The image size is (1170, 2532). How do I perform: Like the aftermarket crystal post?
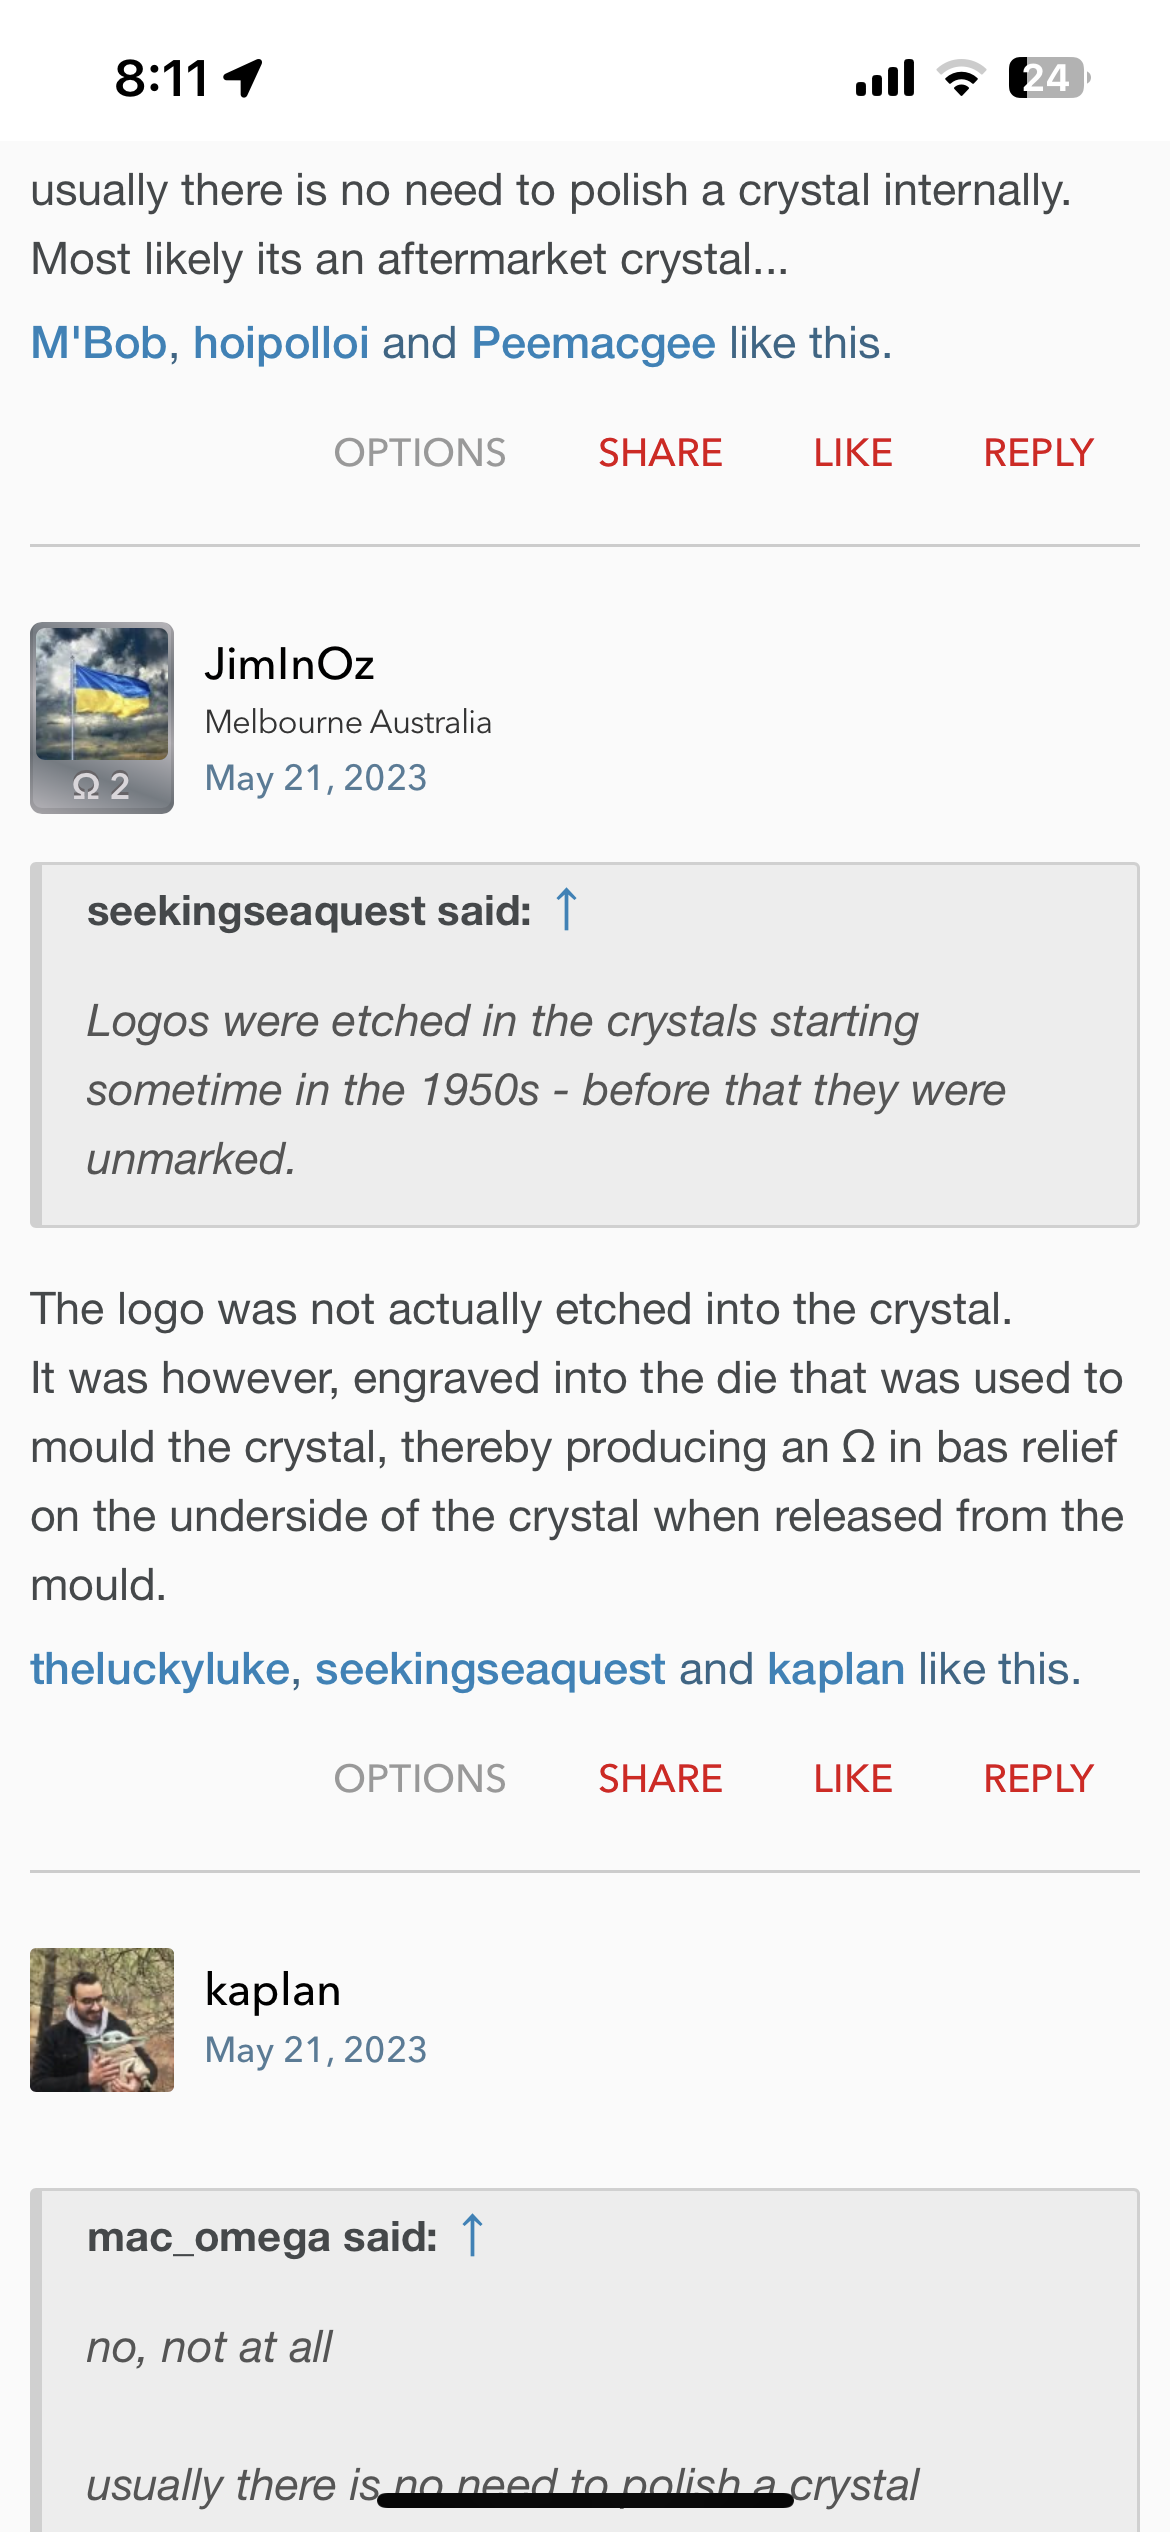coord(852,453)
